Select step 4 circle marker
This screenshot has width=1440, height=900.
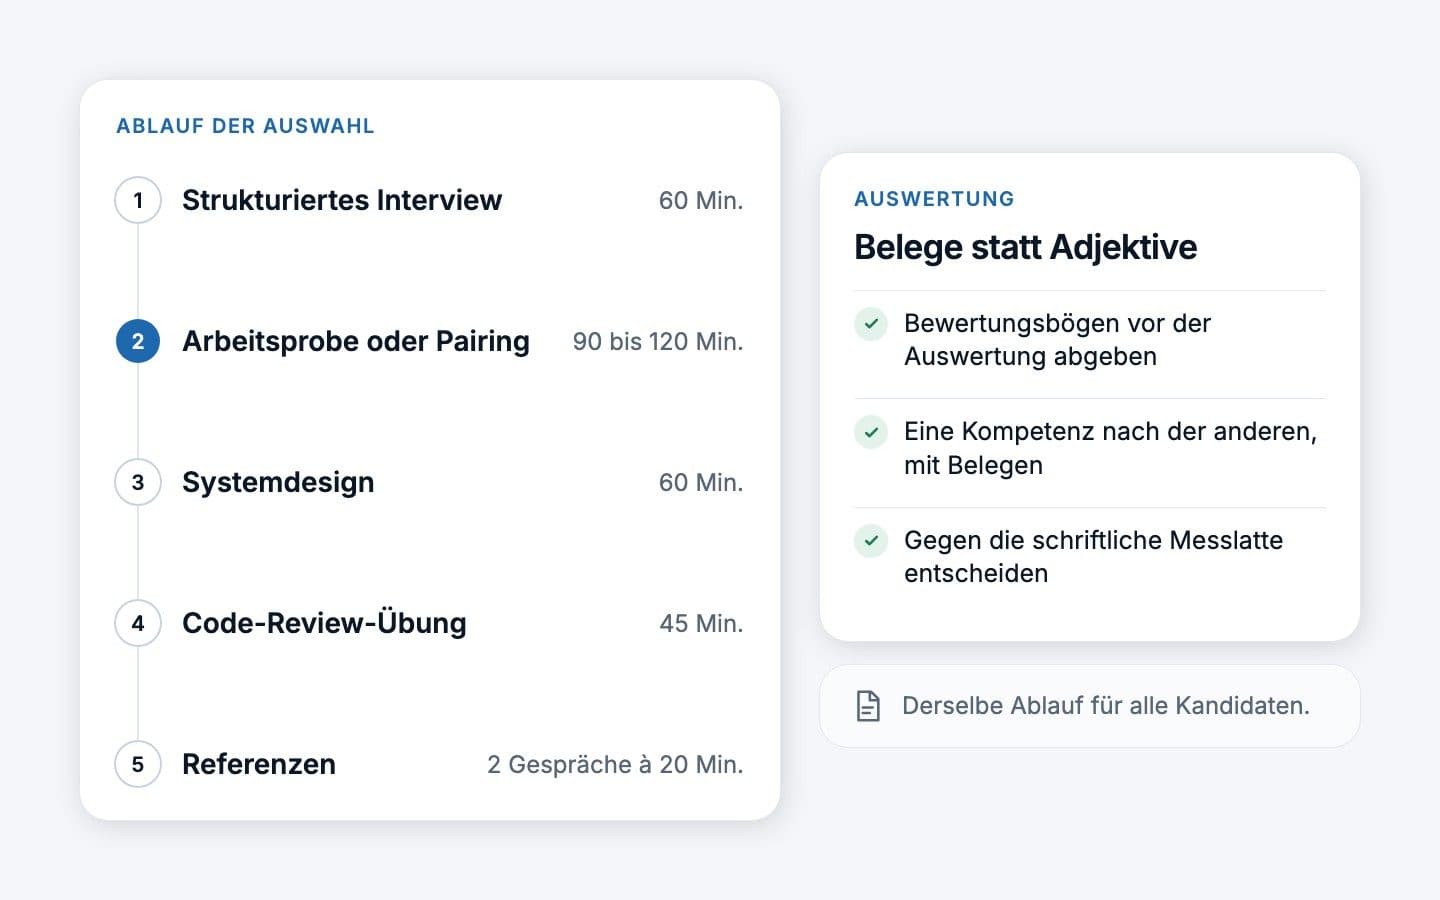138,623
